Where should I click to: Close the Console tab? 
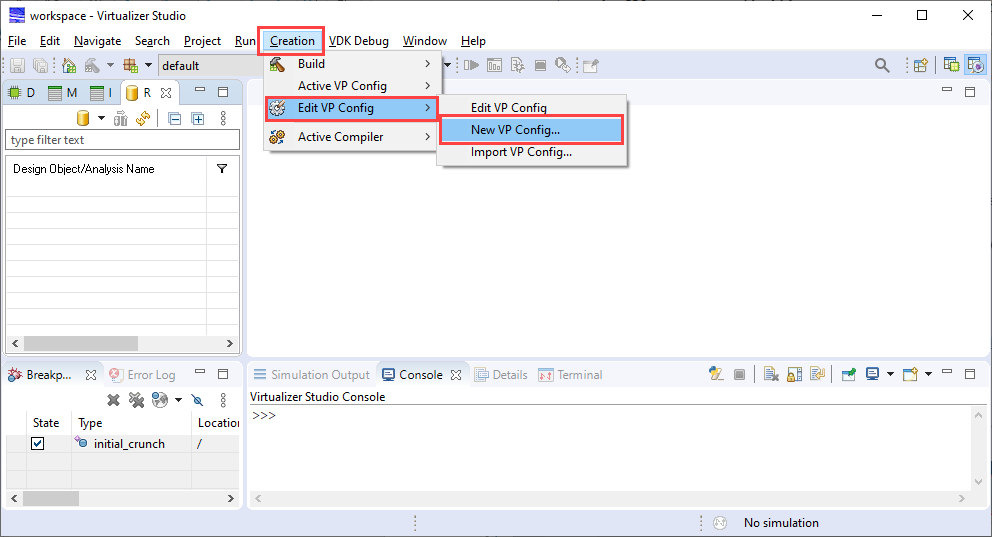[x=456, y=374]
